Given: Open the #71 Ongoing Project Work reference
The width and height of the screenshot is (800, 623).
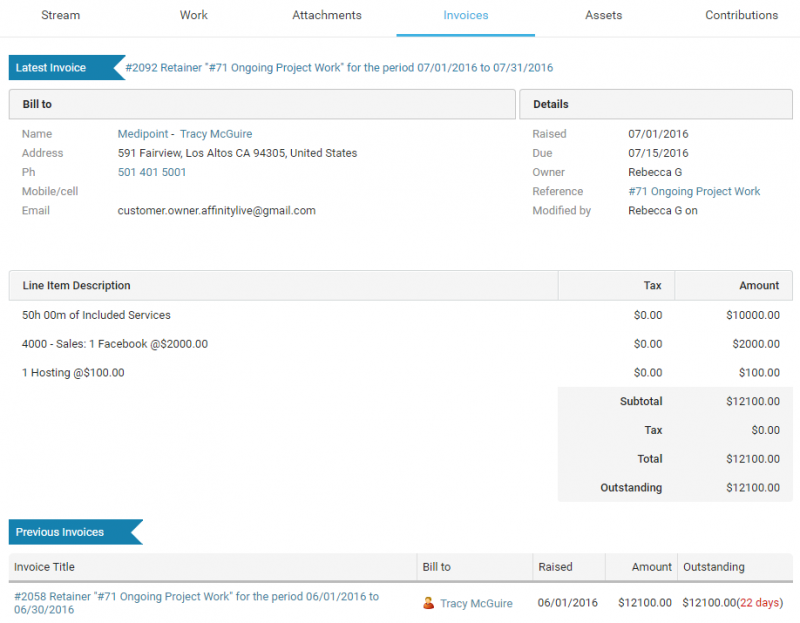Looking at the screenshot, I should click(x=694, y=191).
